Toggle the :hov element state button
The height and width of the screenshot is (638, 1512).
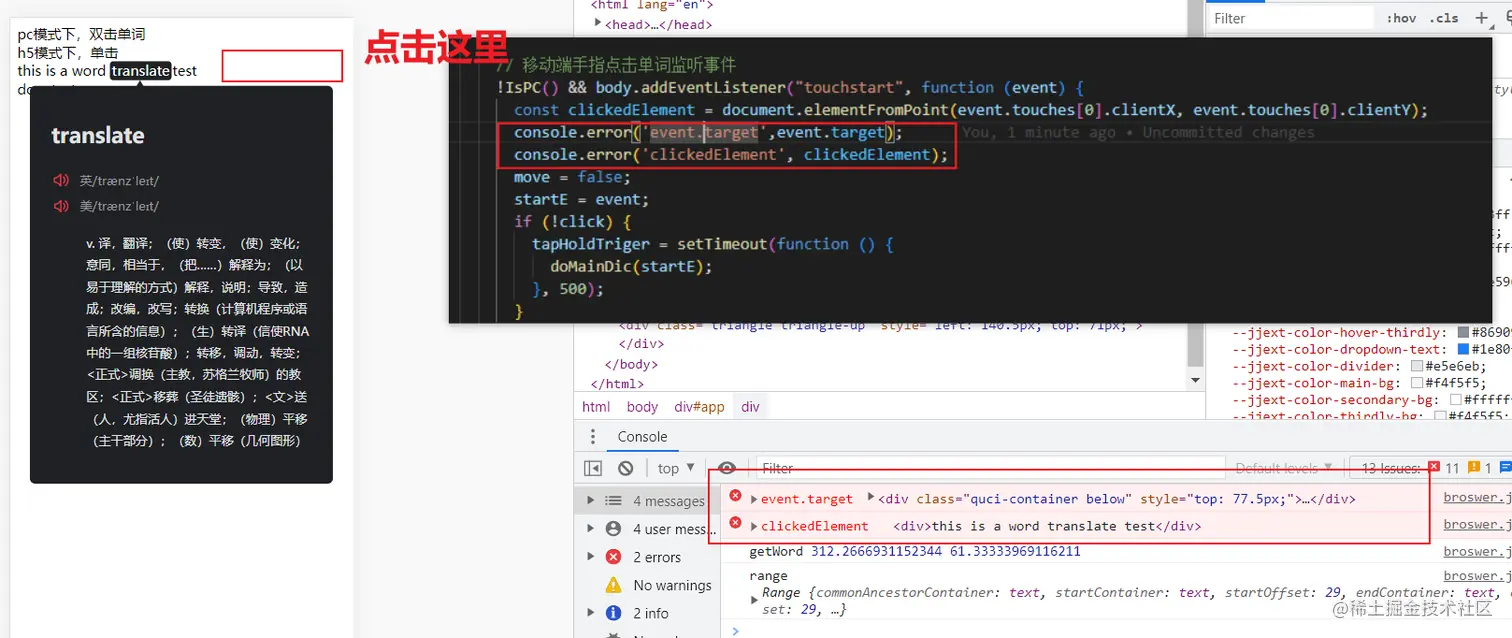point(1402,18)
